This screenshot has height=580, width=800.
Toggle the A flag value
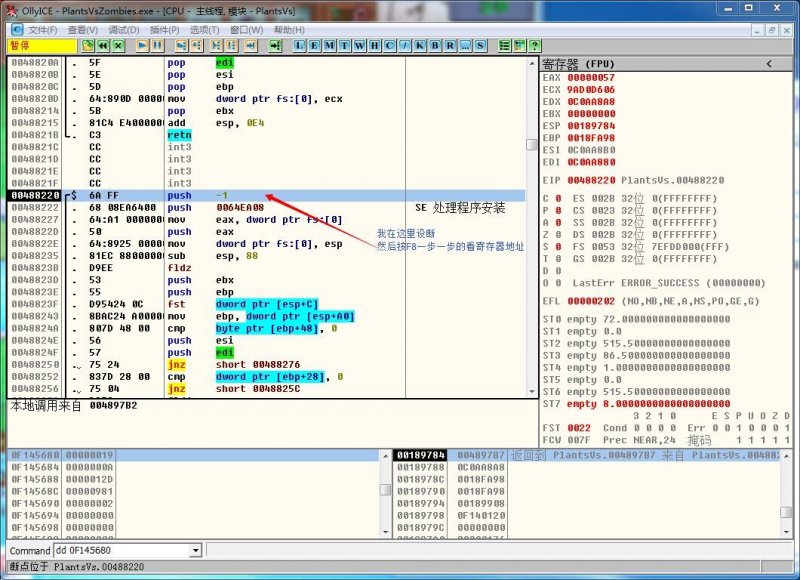click(559, 223)
